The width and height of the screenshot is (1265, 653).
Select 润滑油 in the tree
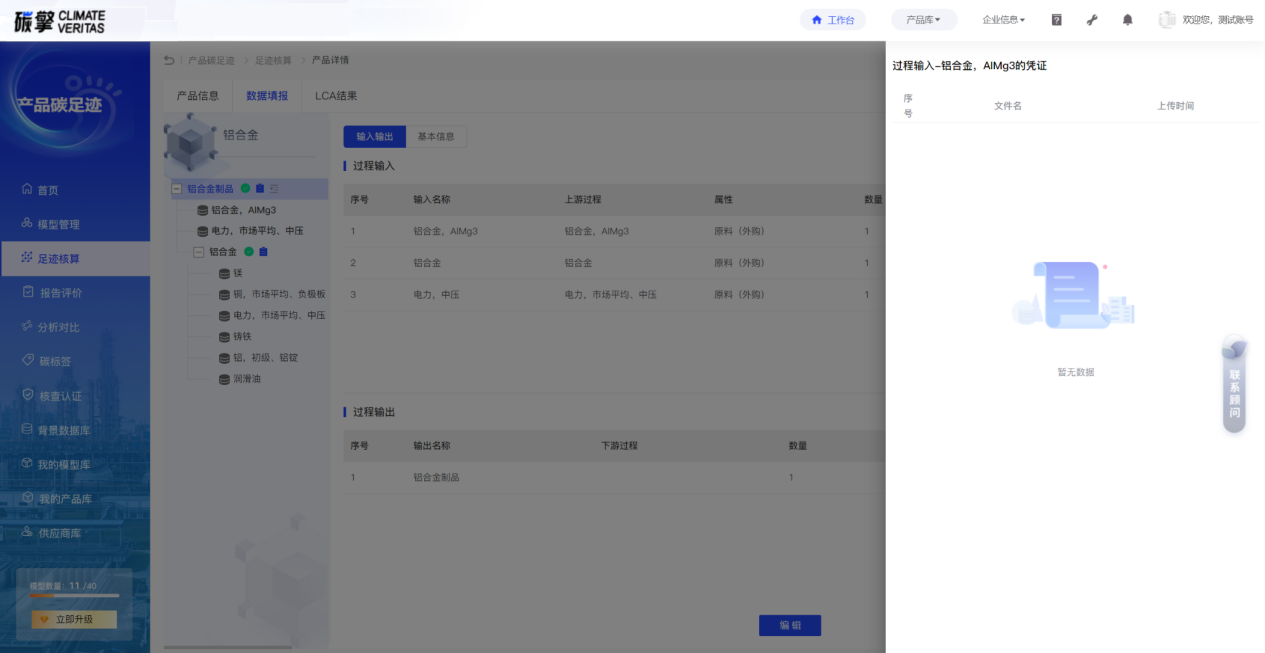(x=246, y=379)
